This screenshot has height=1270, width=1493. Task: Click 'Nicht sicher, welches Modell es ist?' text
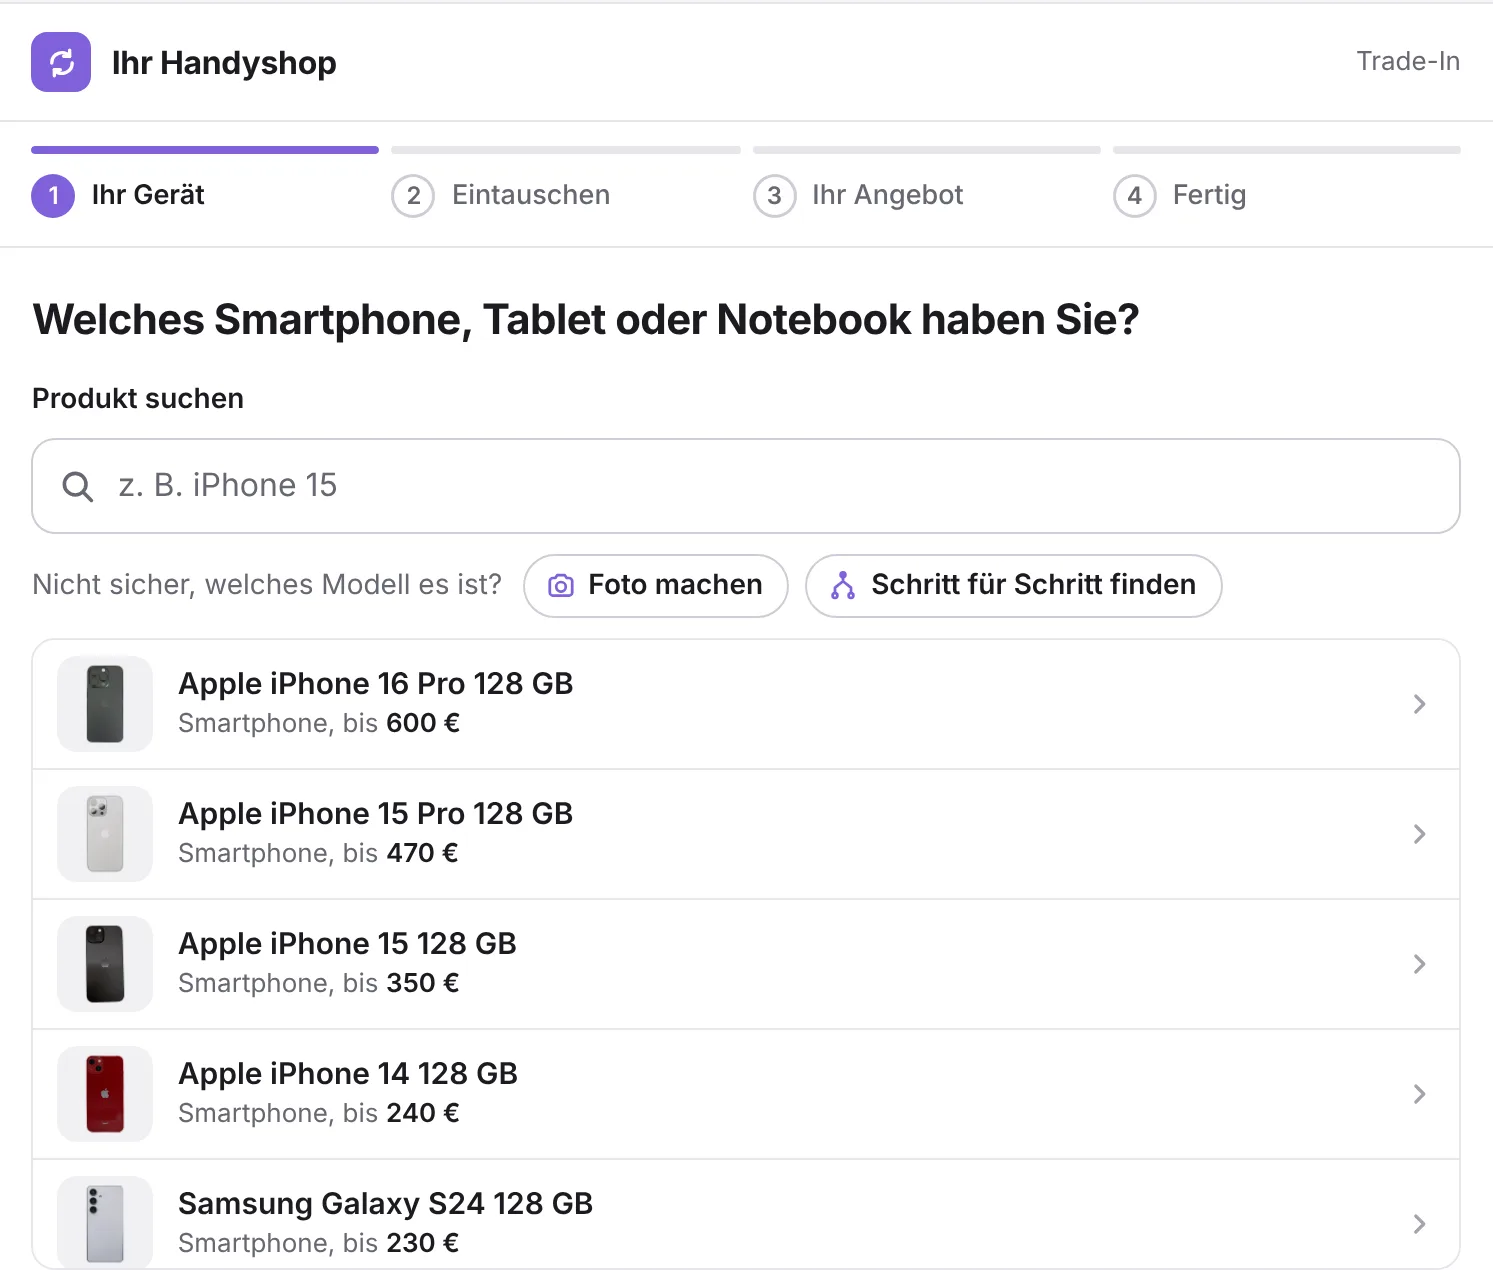point(267,585)
